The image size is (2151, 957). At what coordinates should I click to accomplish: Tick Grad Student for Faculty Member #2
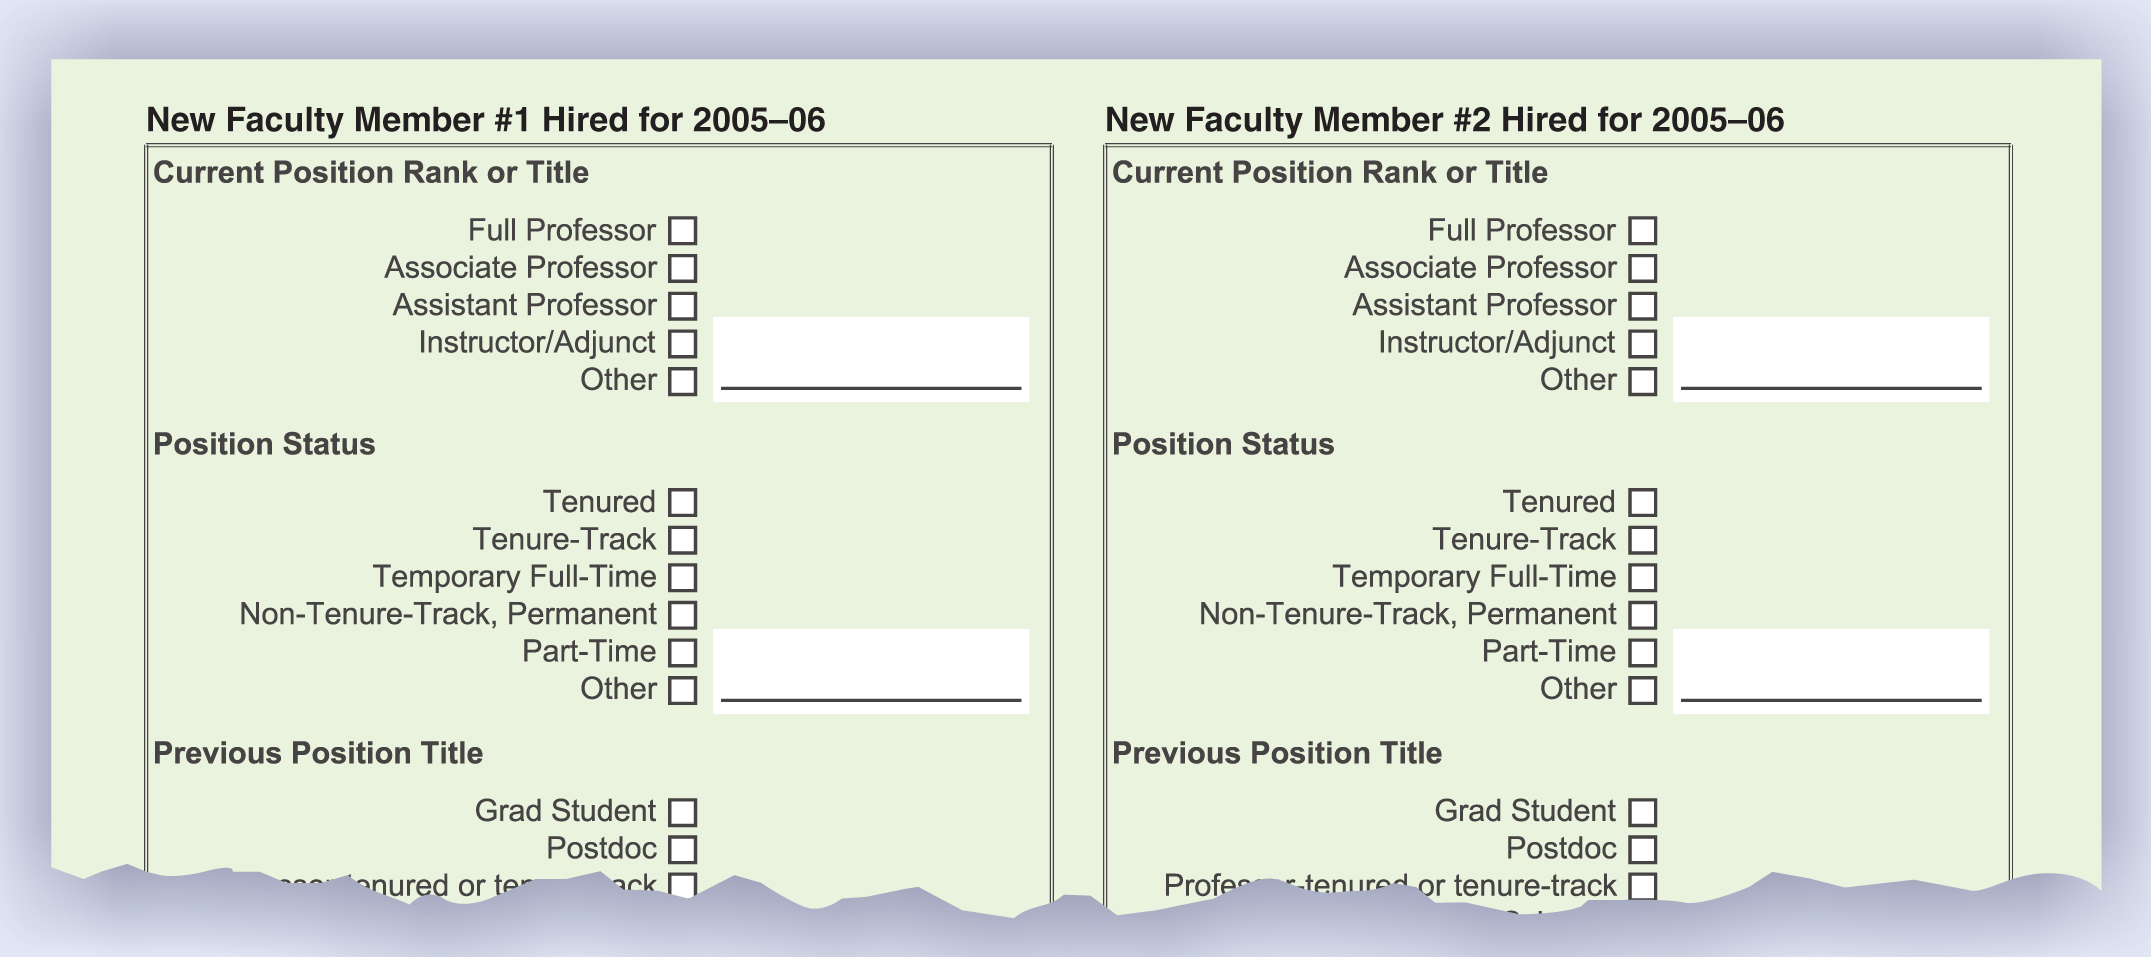(1642, 812)
